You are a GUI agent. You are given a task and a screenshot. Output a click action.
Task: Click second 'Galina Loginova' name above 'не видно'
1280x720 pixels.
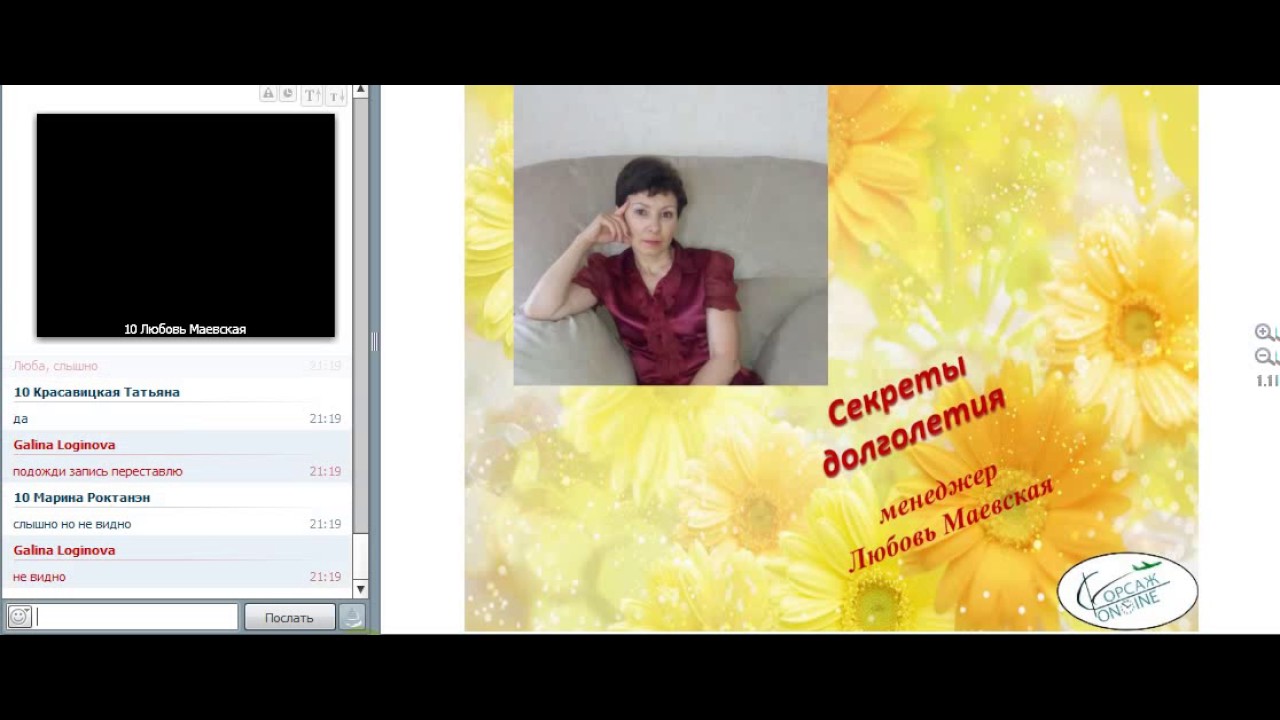click(x=64, y=550)
